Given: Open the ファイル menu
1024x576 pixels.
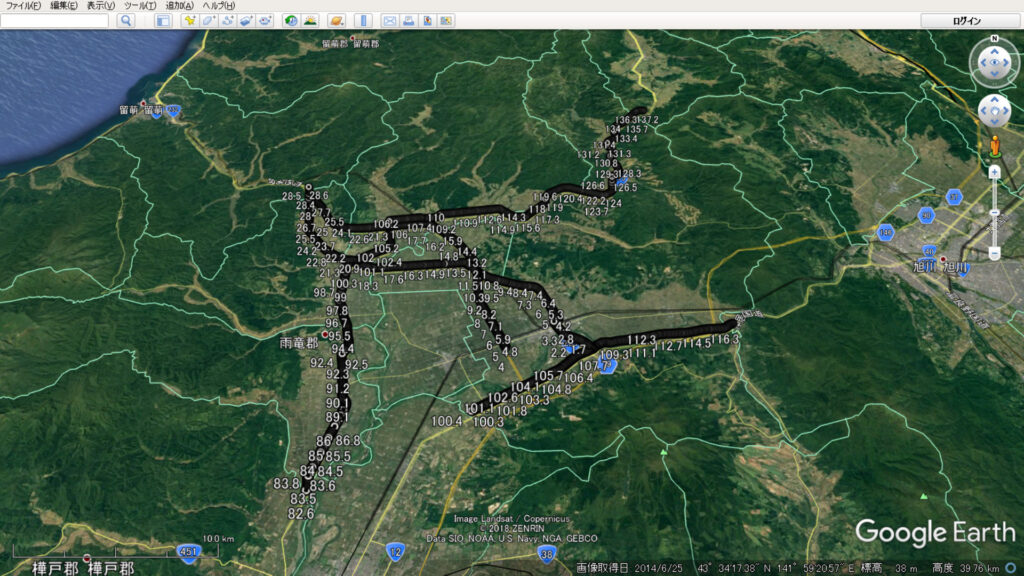Looking at the screenshot, I should [x=24, y=6].
